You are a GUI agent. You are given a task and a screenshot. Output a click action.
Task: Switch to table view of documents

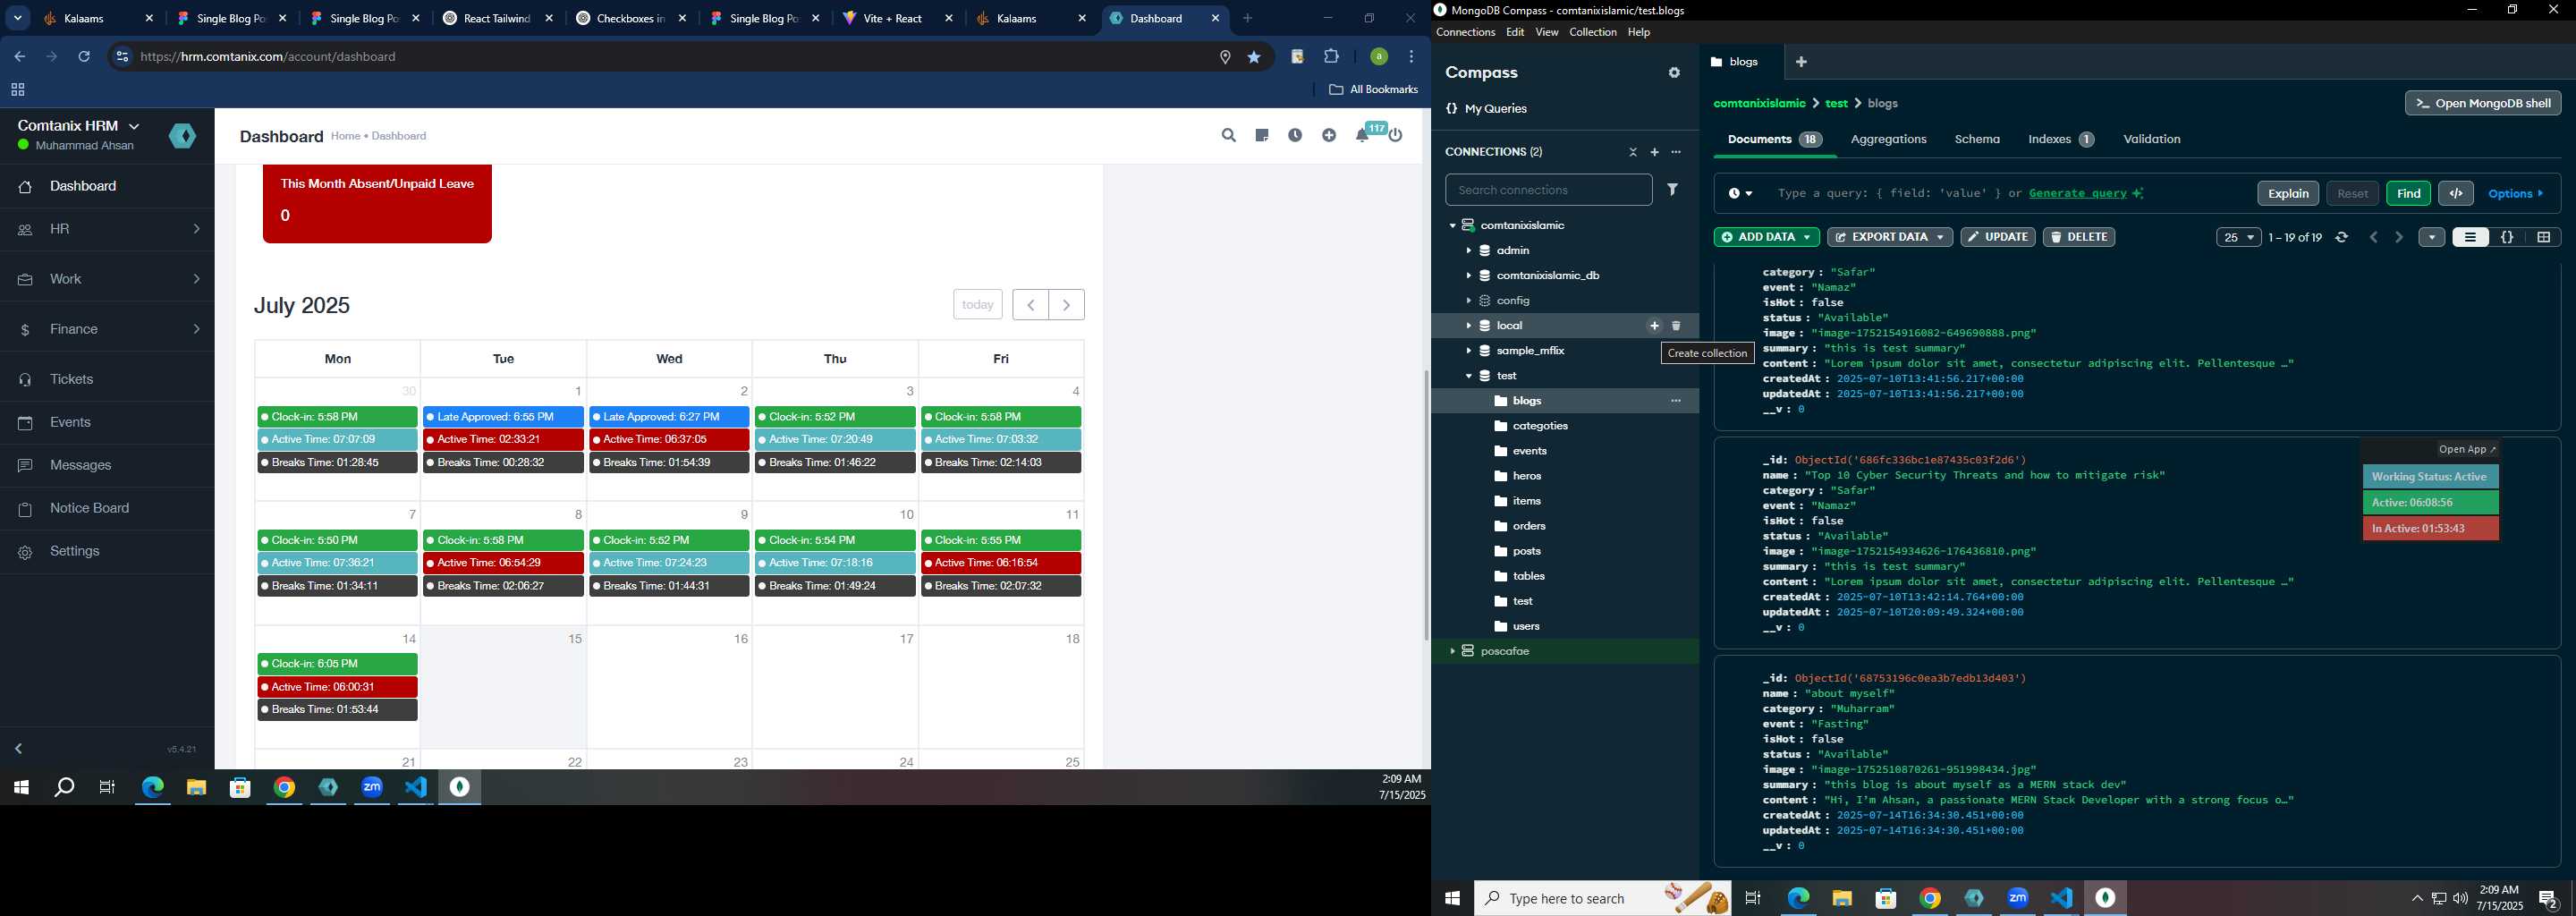[x=2543, y=237]
